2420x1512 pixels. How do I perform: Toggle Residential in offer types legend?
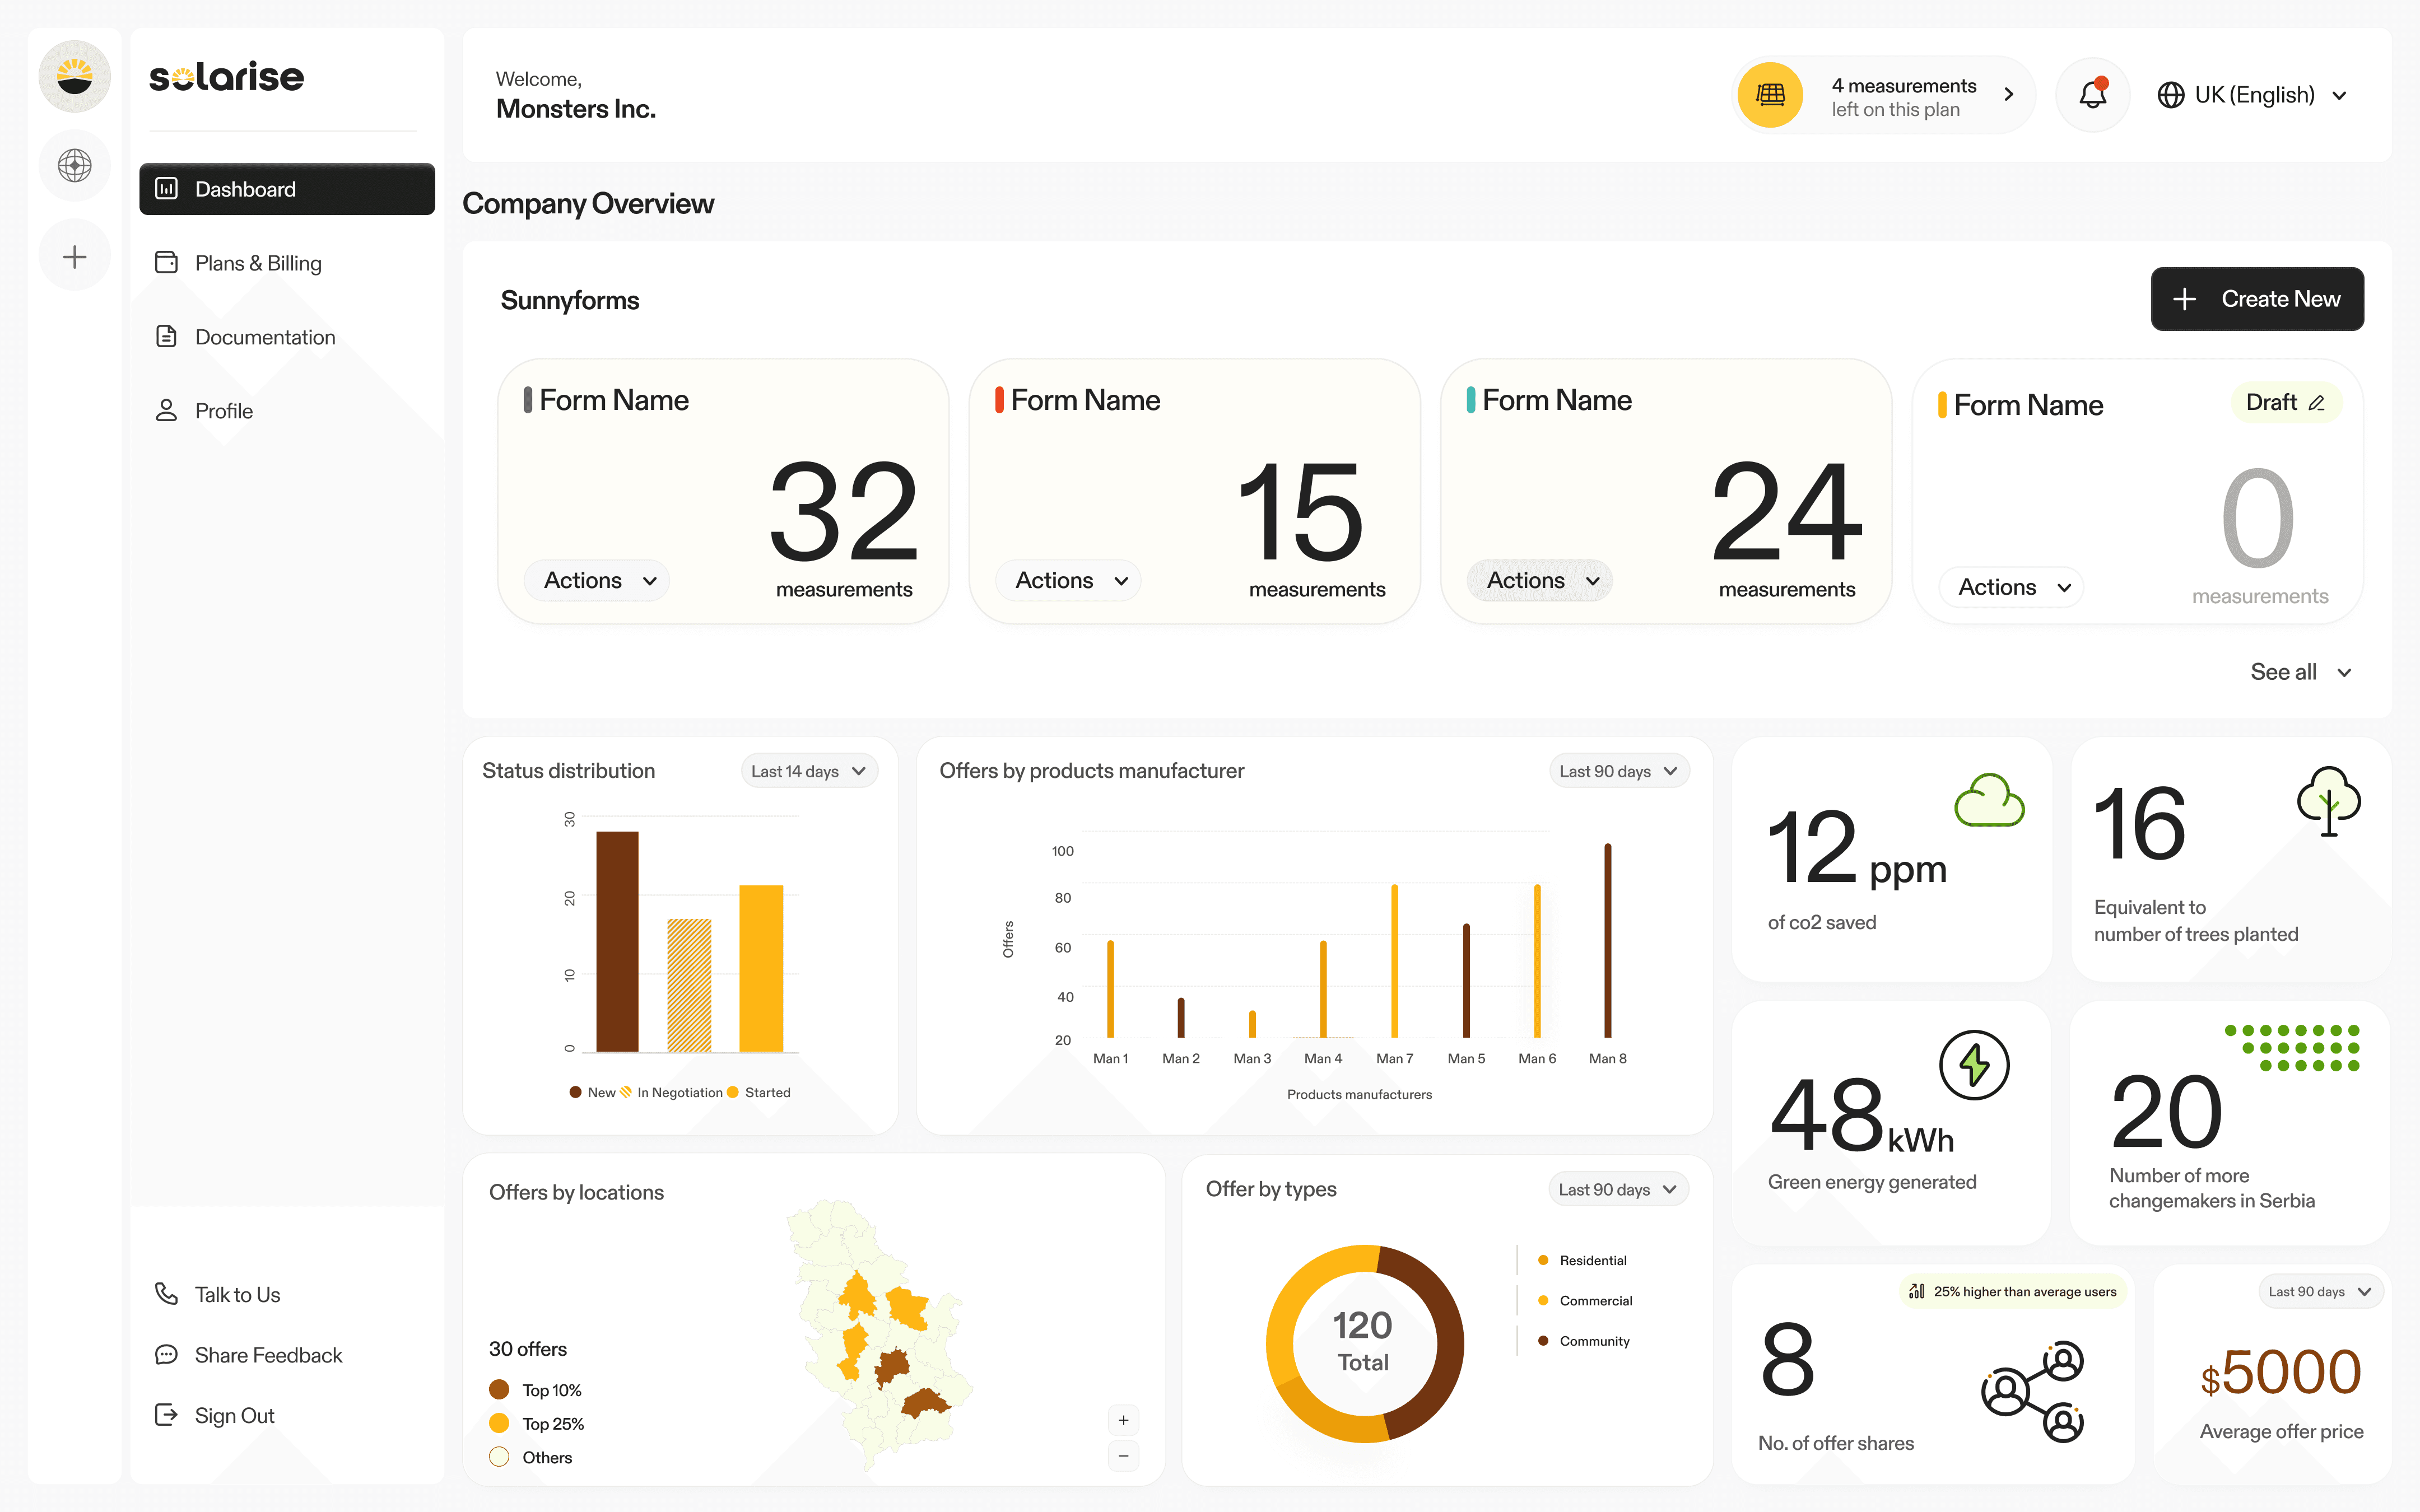click(1582, 1260)
